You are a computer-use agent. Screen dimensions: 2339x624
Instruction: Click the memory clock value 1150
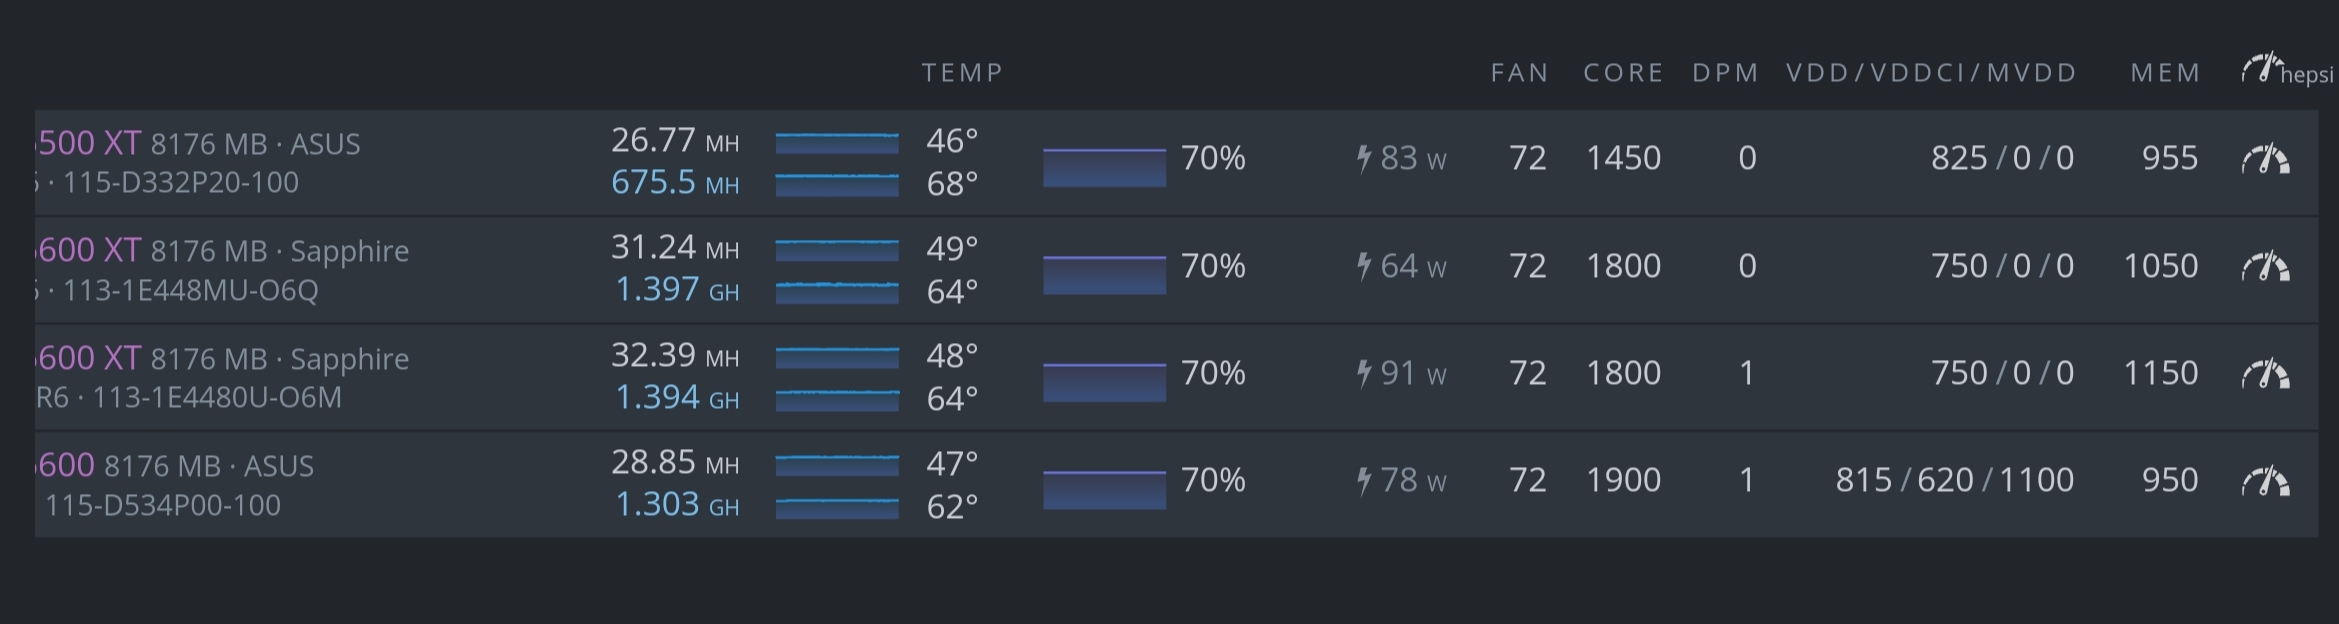pyautogui.click(x=2160, y=373)
